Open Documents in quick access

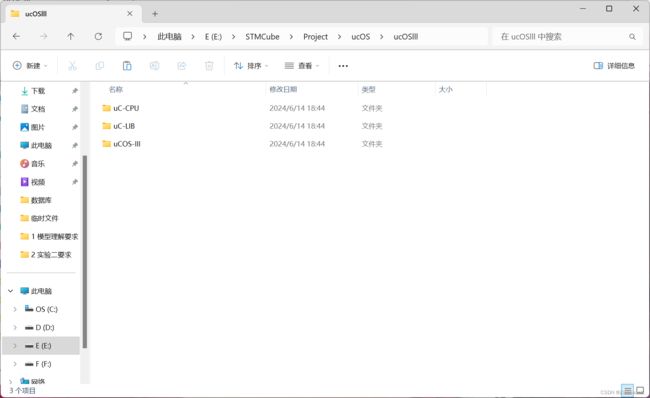(x=38, y=109)
